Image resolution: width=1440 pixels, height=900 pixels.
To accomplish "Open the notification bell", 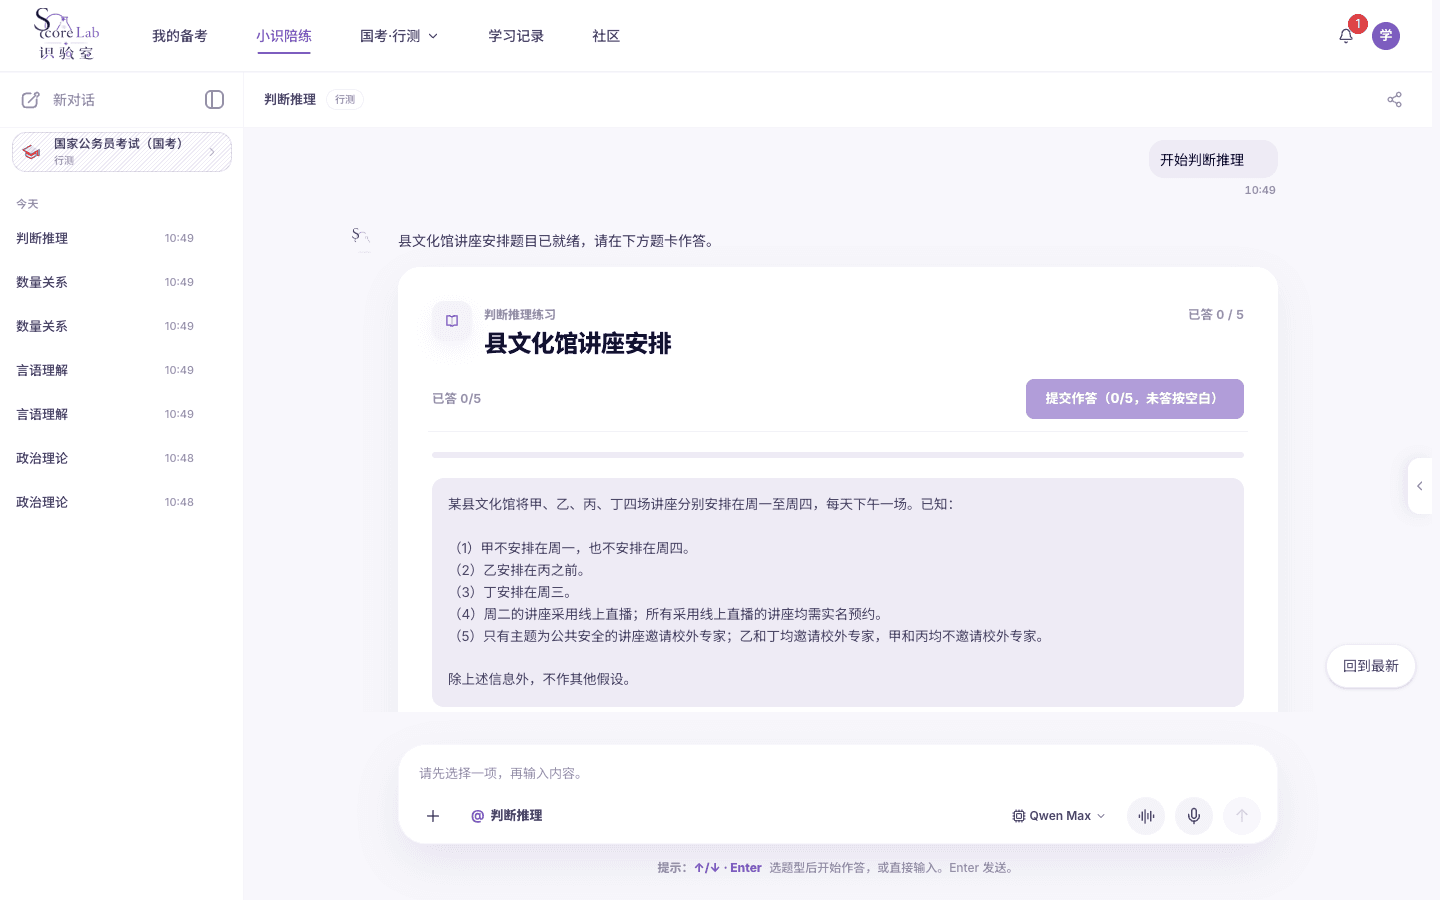I will (1346, 36).
